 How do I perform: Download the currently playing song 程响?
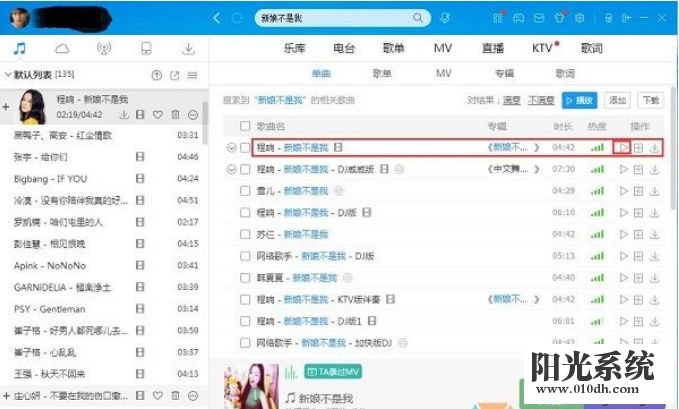tap(124, 115)
